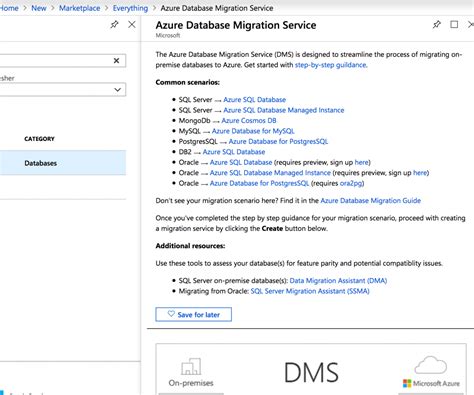Click the On-premises building icon in the diagram
474x395 pixels.
[x=191, y=366]
